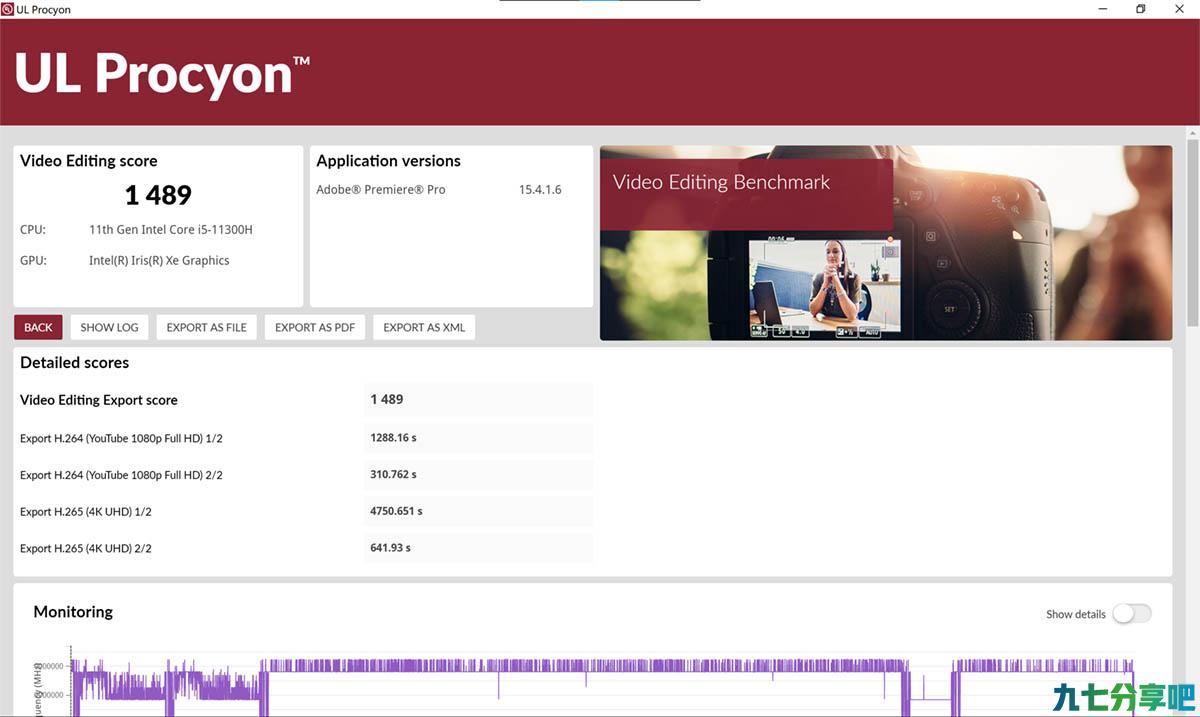Click the 11th Gen Intel Core i5-11300H text
Screen dimensions: 1200x717
point(171,230)
